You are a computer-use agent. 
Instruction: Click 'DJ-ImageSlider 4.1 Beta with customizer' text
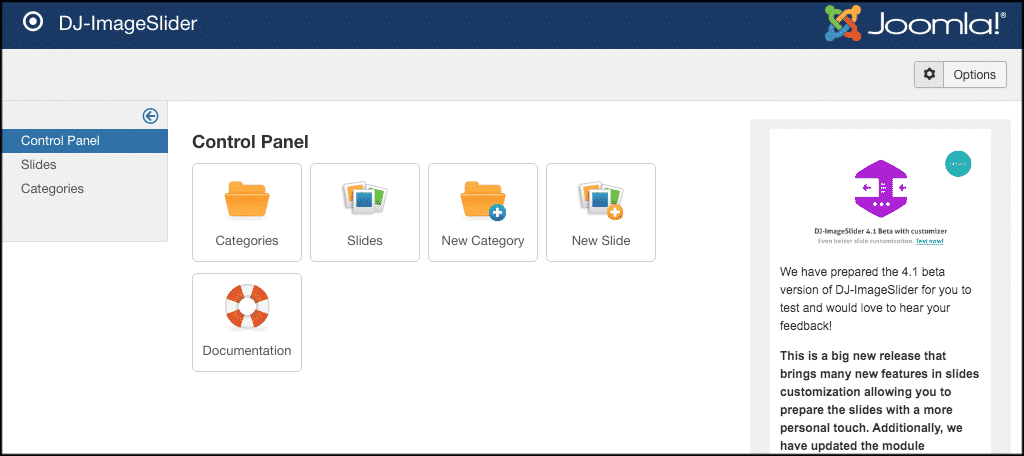coord(880,231)
